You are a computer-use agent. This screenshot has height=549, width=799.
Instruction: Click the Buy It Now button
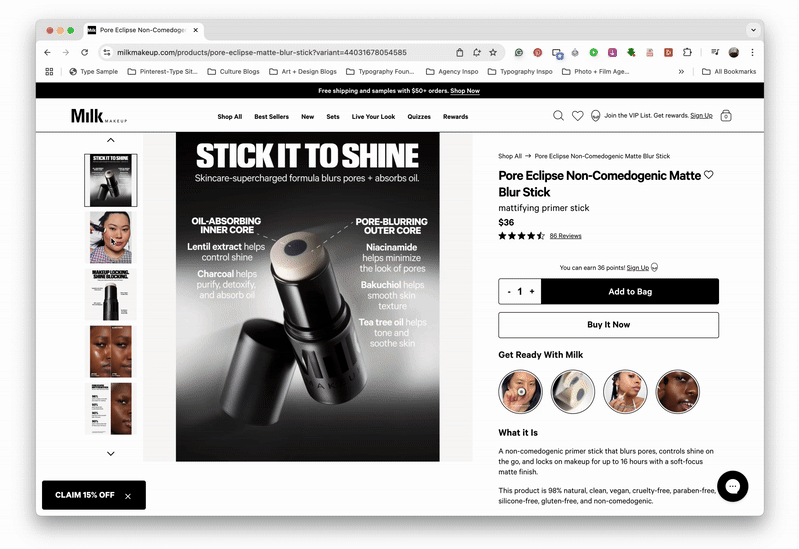(x=608, y=325)
